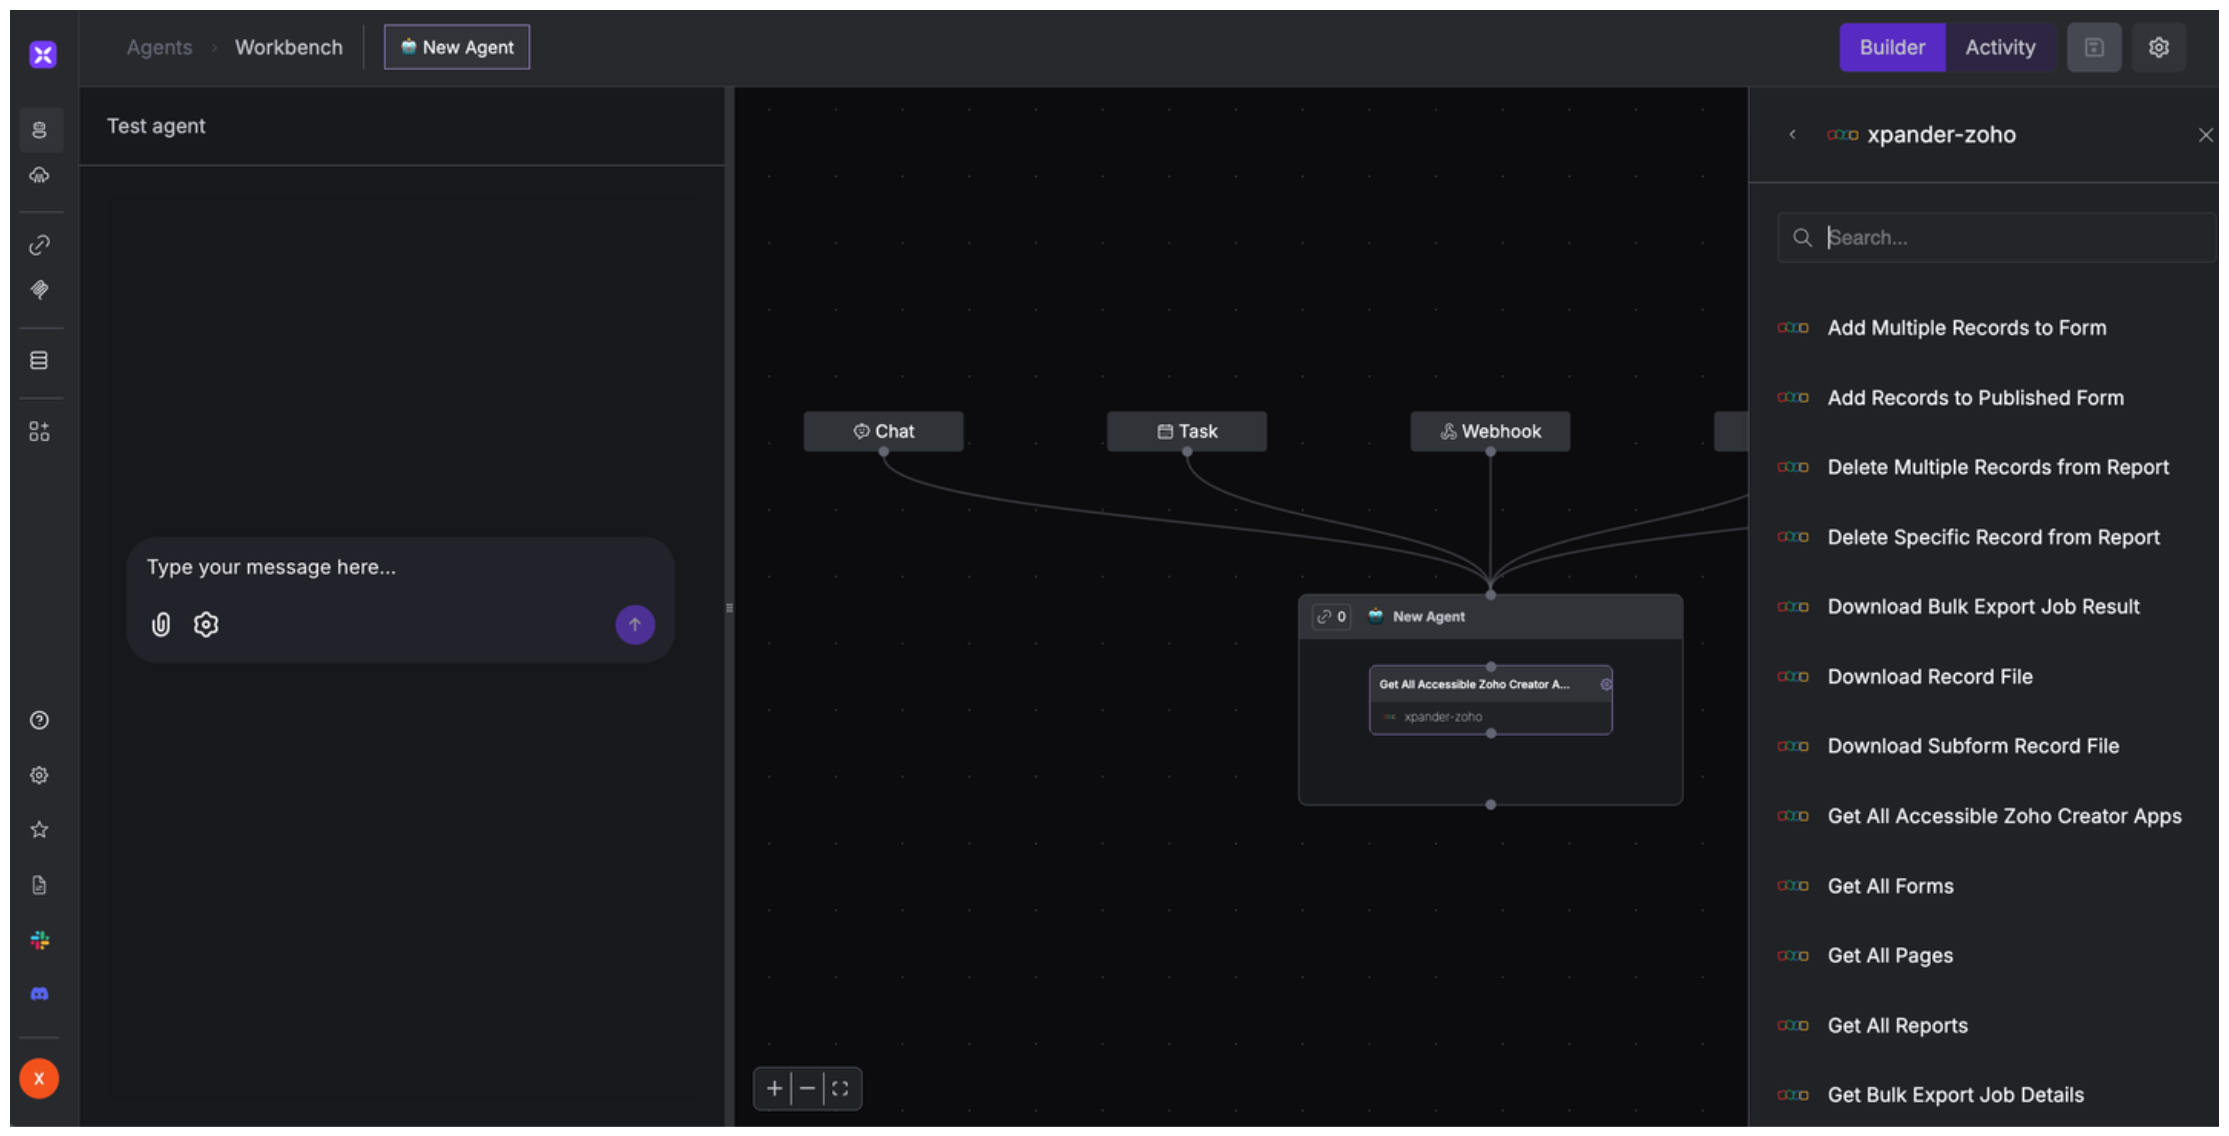Click the add apps grid icon in sidebar

pyautogui.click(x=40, y=431)
